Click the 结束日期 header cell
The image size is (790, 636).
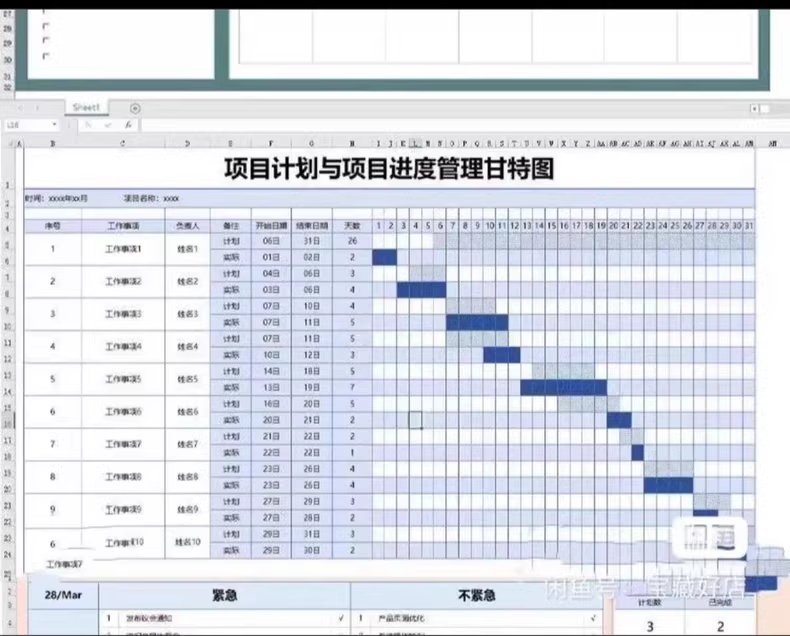tap(311, 226)
